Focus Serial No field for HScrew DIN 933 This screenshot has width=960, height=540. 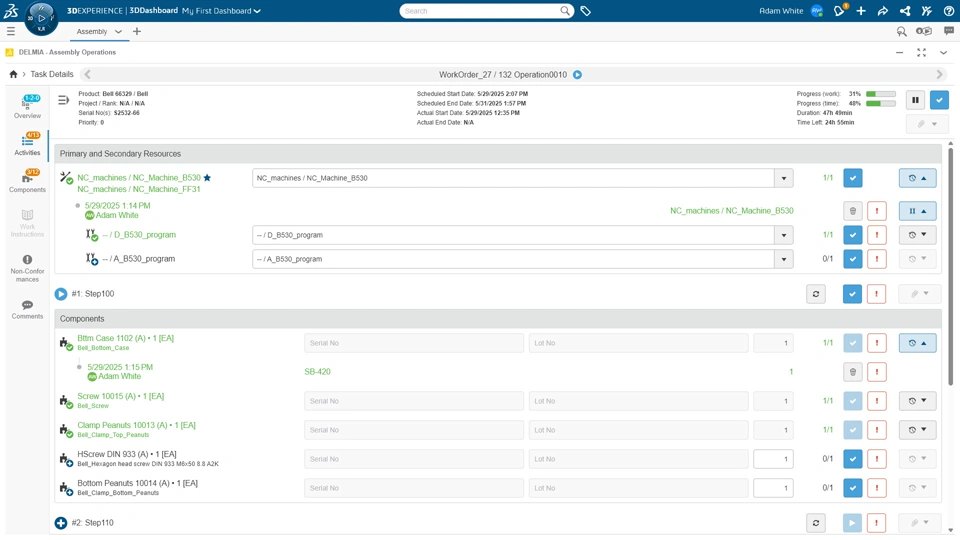click(x=414, y=459)
